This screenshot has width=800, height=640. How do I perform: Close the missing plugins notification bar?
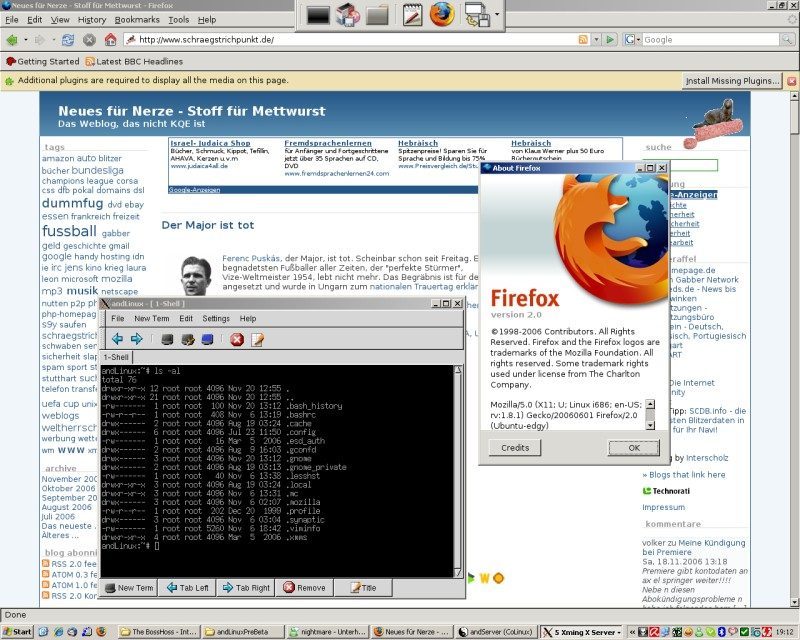click(791, 81)
